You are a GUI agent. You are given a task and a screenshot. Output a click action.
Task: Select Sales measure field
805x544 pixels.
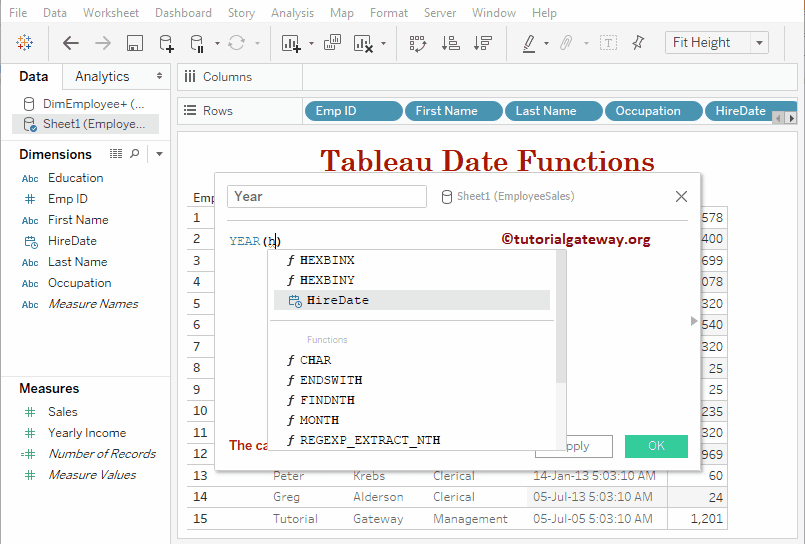click(63, 412)
